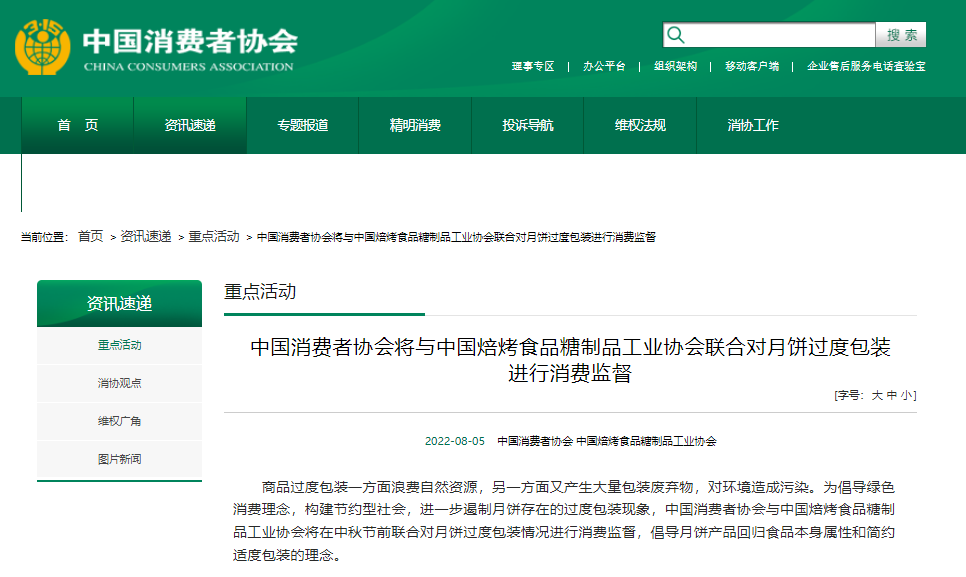Image resolution: width=966 pixels, height=577 pixels.
Task: Click the China Consumers Association logo emblem
Action: (43, 47)
